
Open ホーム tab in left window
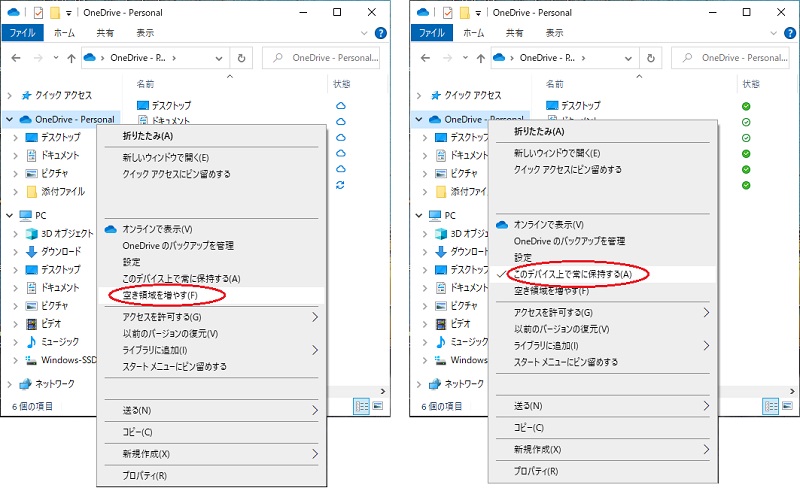tap(64, 33)
